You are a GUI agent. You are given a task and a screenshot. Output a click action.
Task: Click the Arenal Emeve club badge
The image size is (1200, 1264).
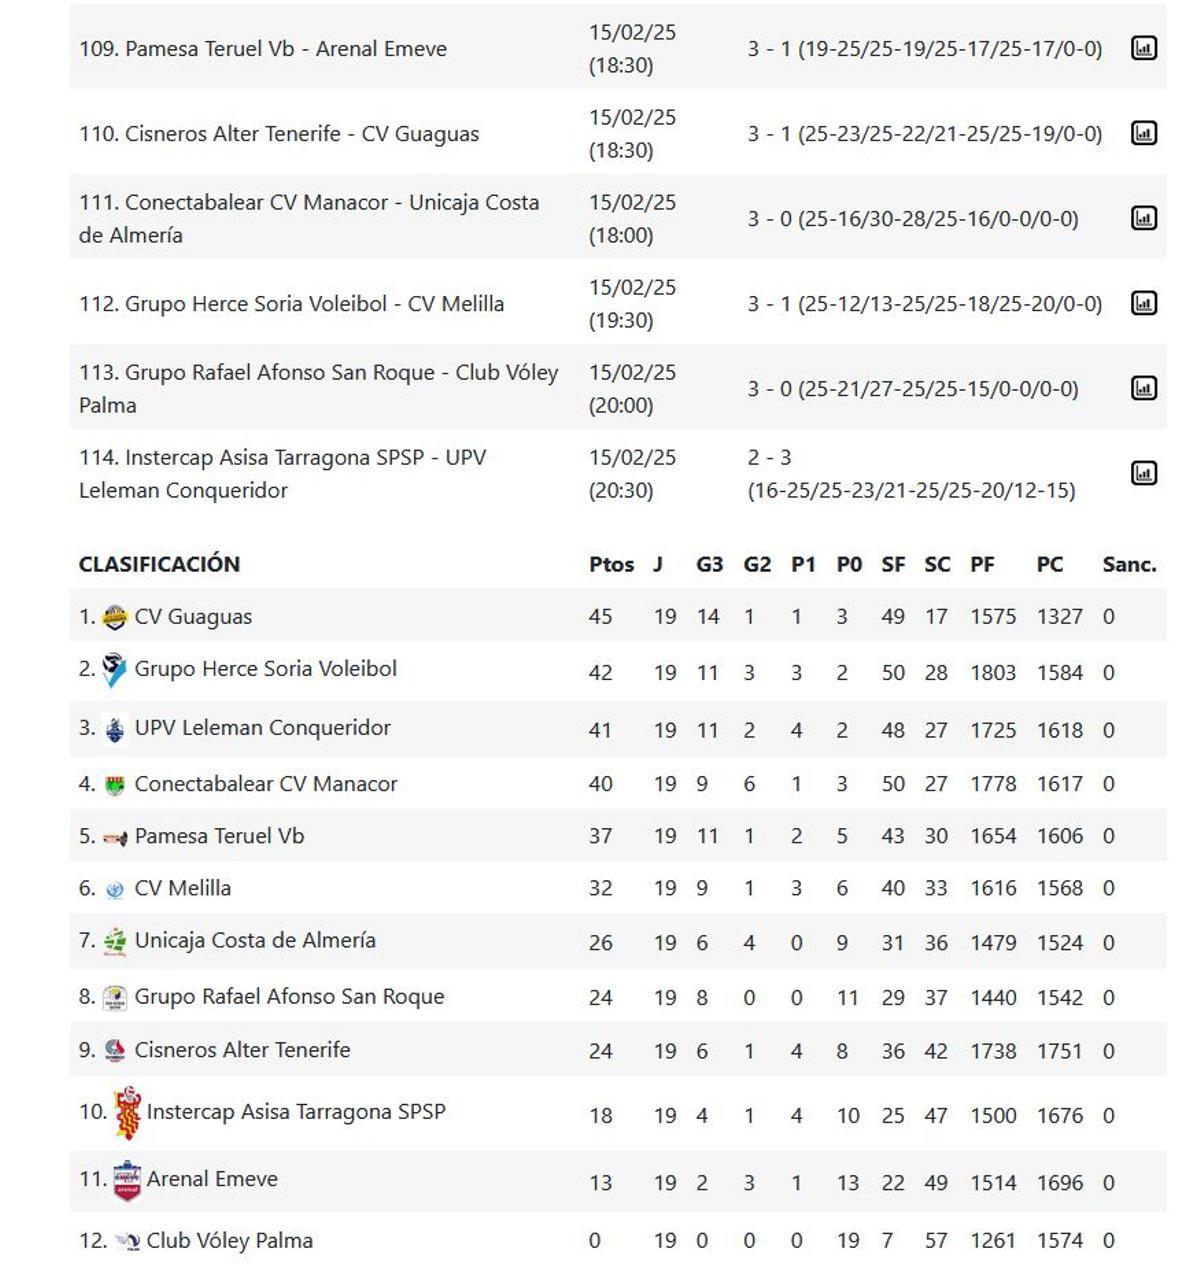pos(129,1179)
